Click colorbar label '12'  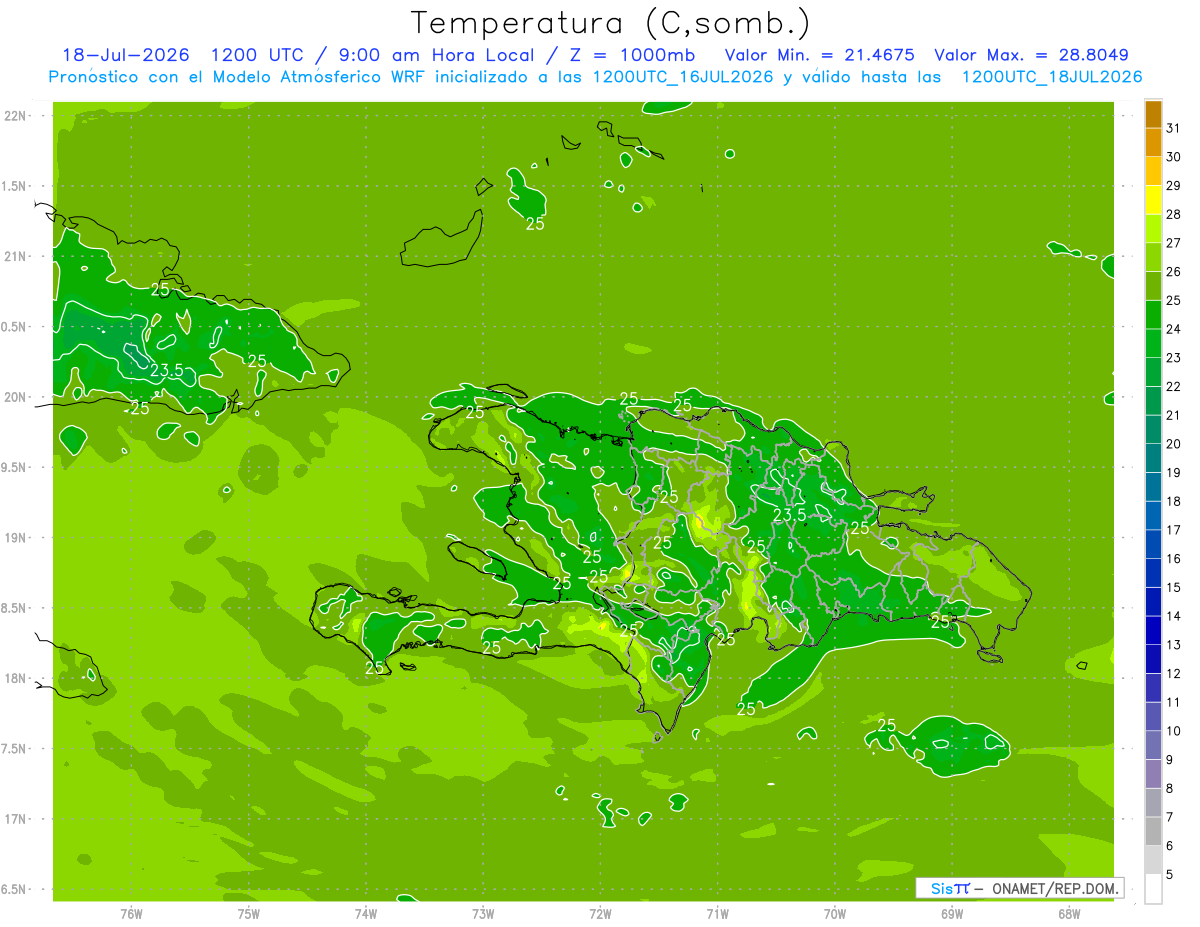(1173, 673)
